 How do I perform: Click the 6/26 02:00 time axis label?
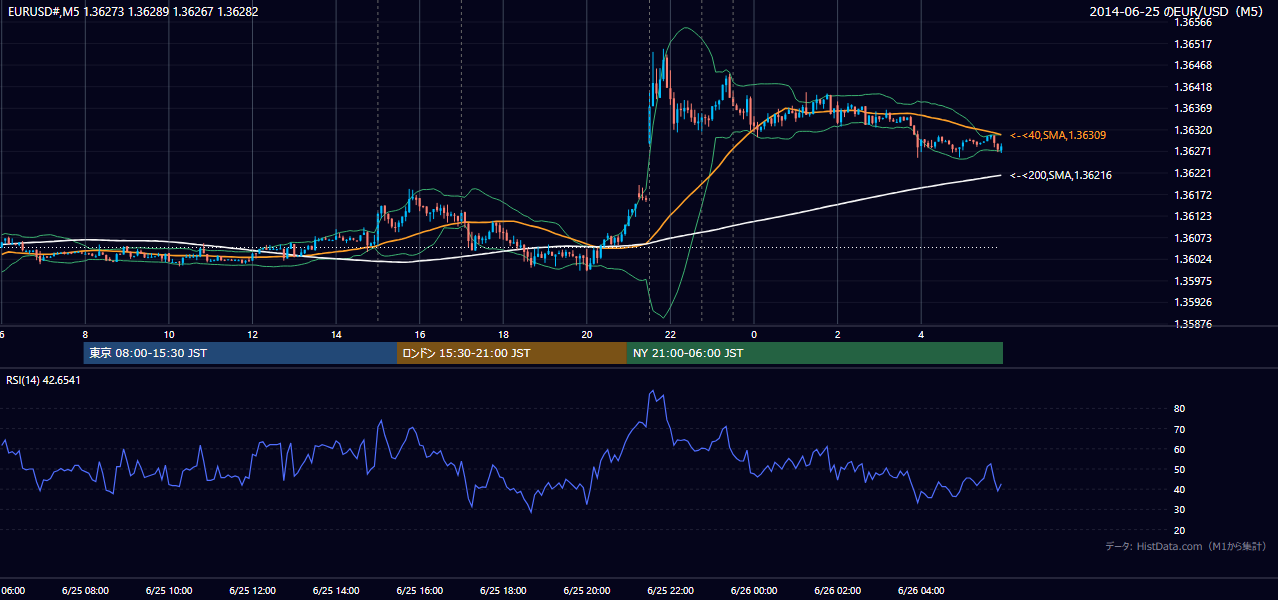tap(837, 591)
